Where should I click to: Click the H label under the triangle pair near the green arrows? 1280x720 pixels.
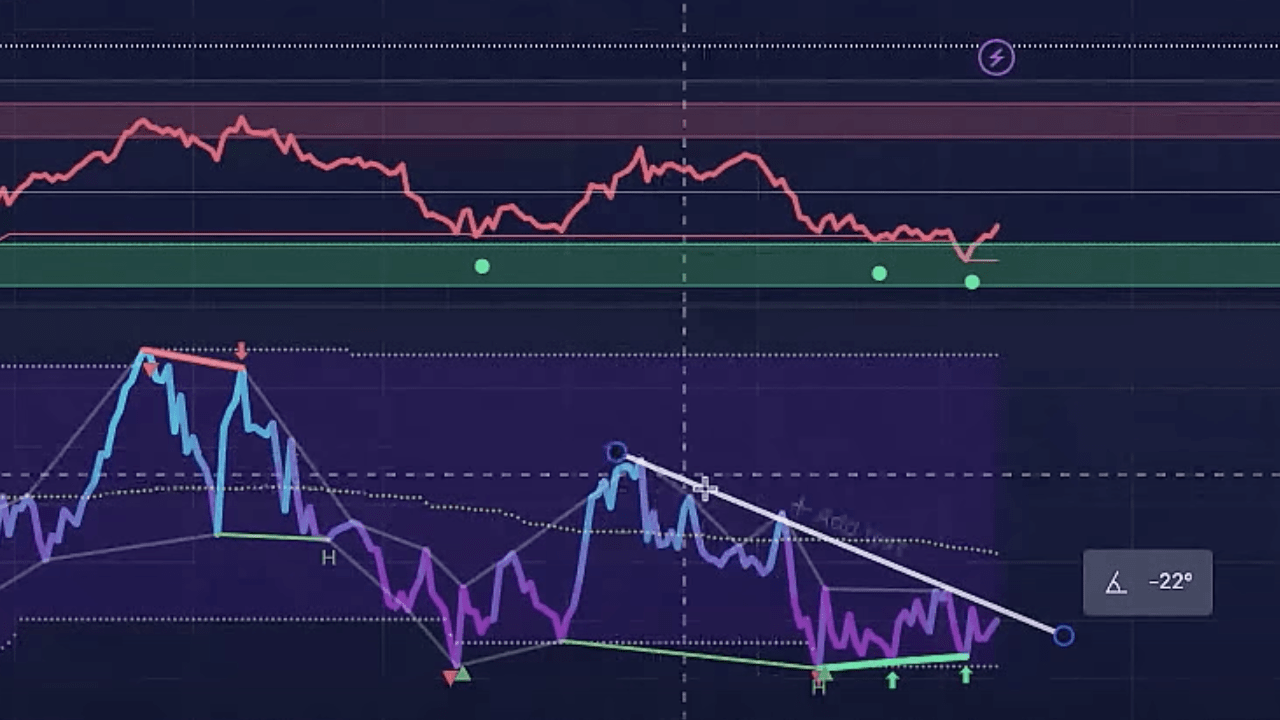[x=819, y=688]
